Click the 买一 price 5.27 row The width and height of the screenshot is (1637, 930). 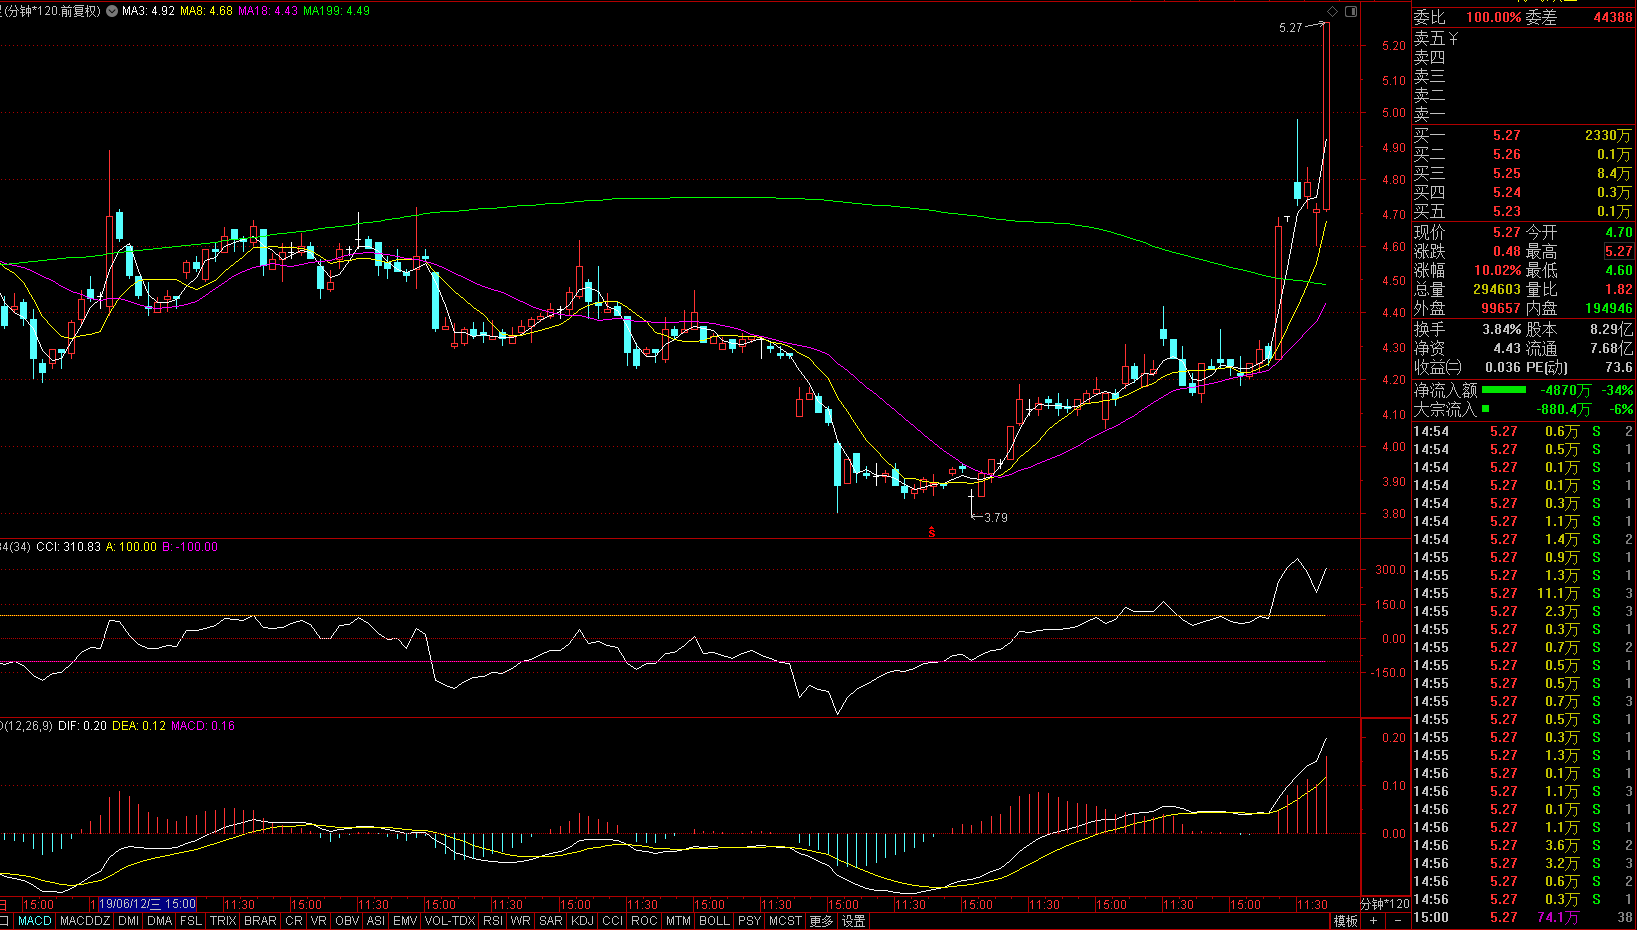point(1524,135)
